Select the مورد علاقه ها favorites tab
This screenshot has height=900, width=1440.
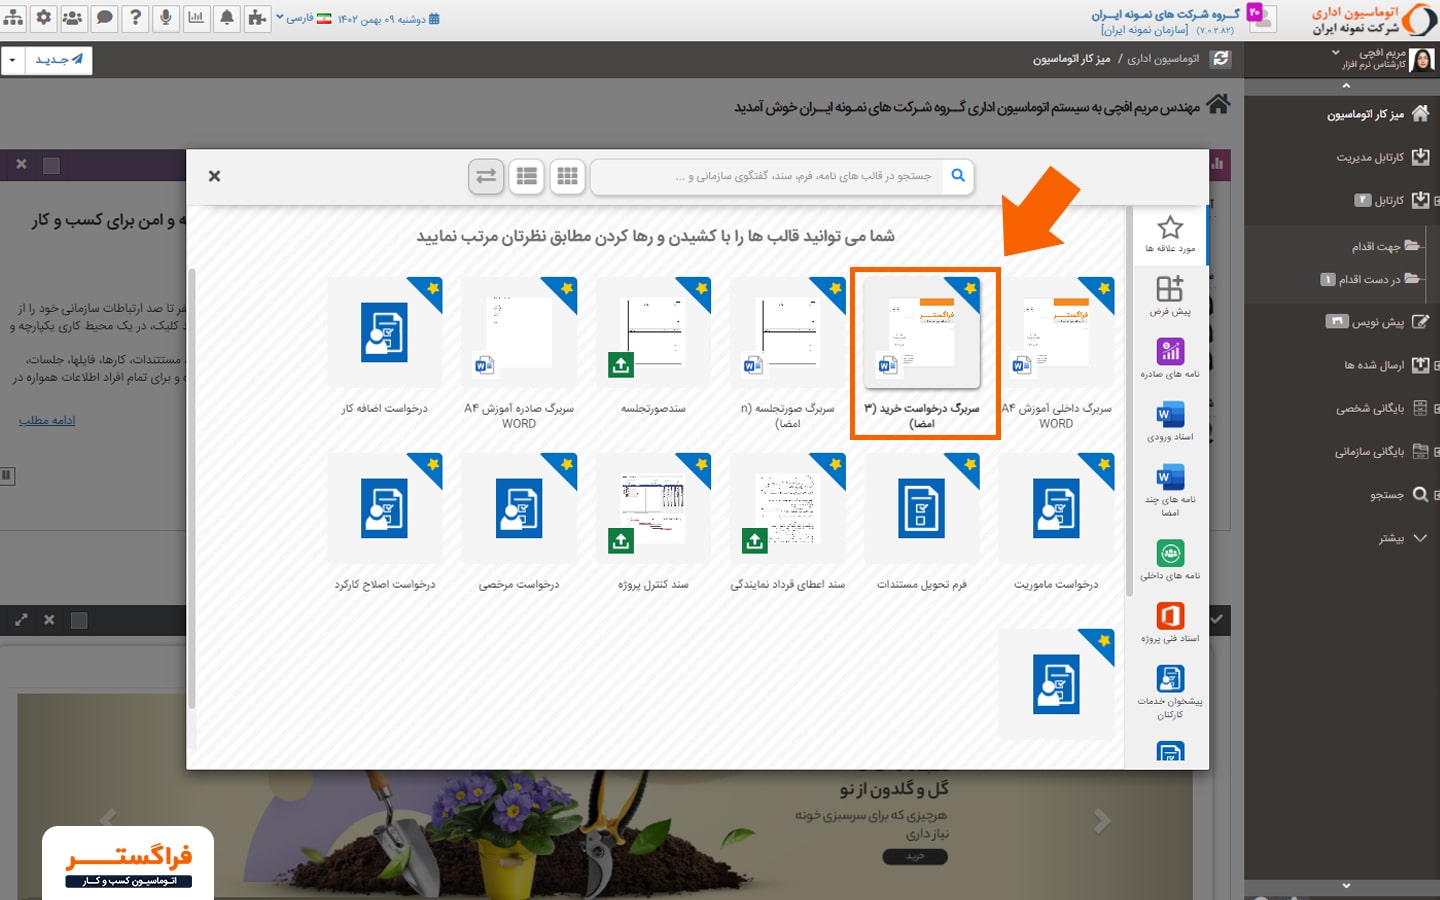pyautogui.click(x=1169, y=234)
